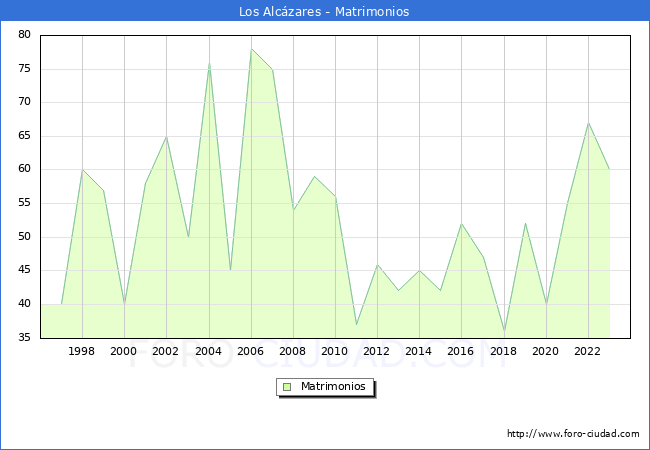Click the 80 y-axis label
This screenshot has width=650, height=450.
pyautogui.click(x=24, y=35)
